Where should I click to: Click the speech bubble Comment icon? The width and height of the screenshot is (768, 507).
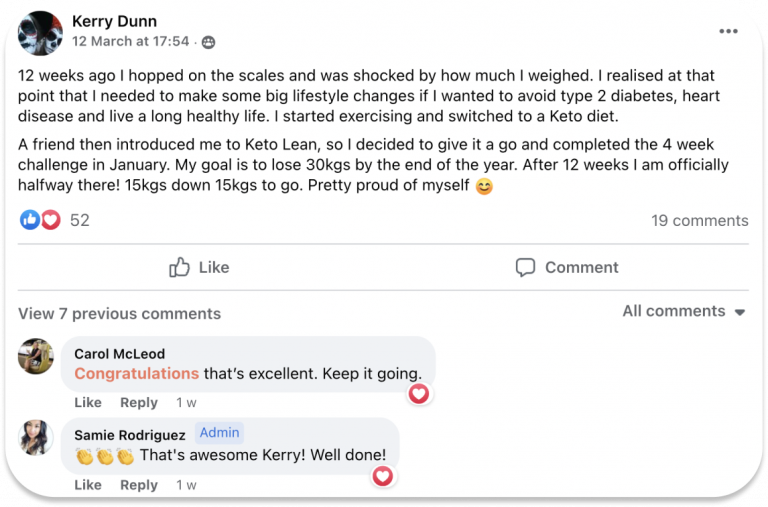tap(526, 267)
